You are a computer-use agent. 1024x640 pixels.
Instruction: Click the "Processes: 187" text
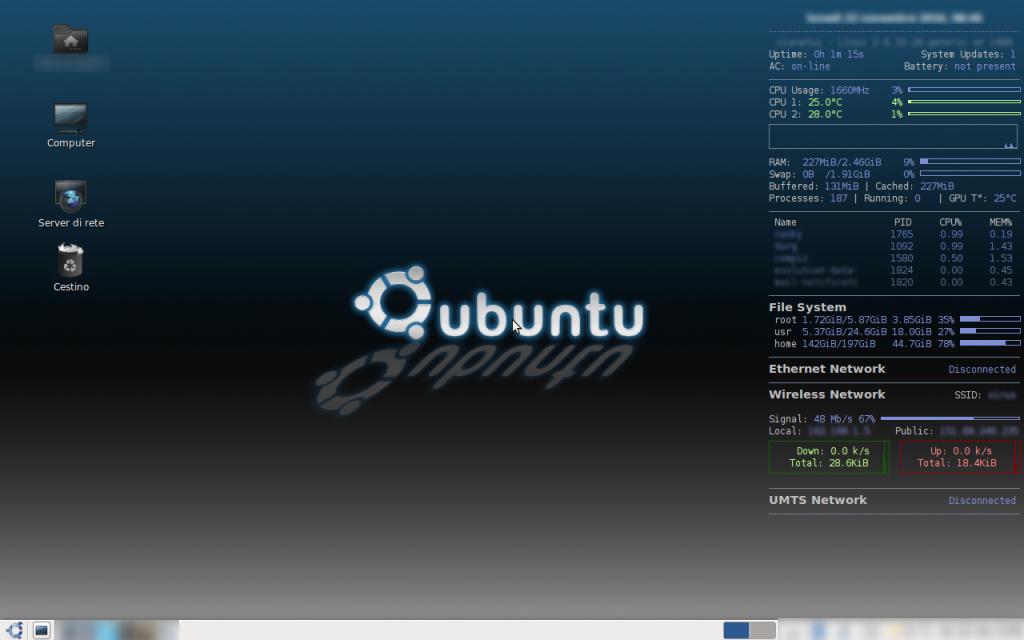[x=808, y=198]
